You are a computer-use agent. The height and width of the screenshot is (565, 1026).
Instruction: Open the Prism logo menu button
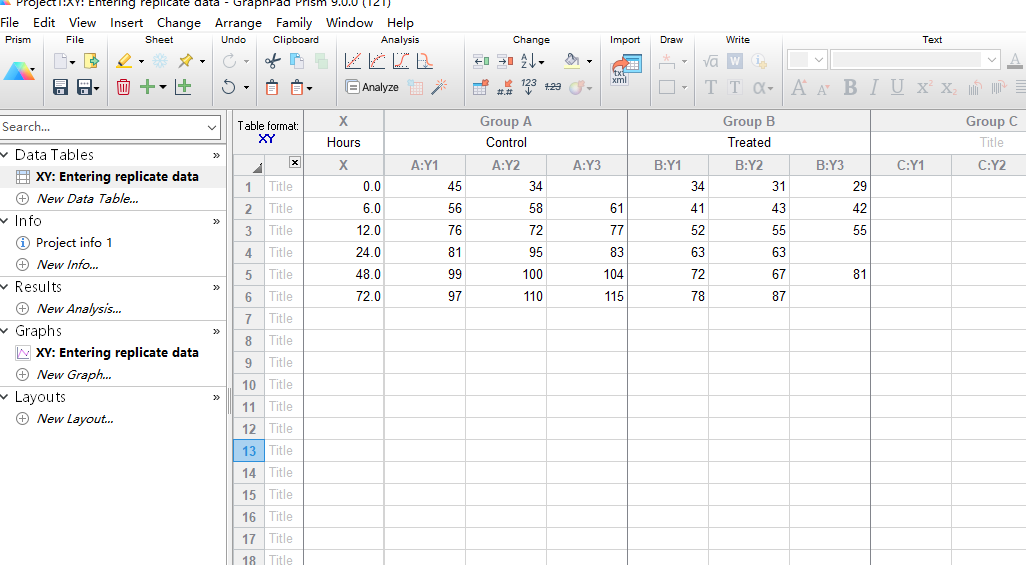click(x=18, y=71)
